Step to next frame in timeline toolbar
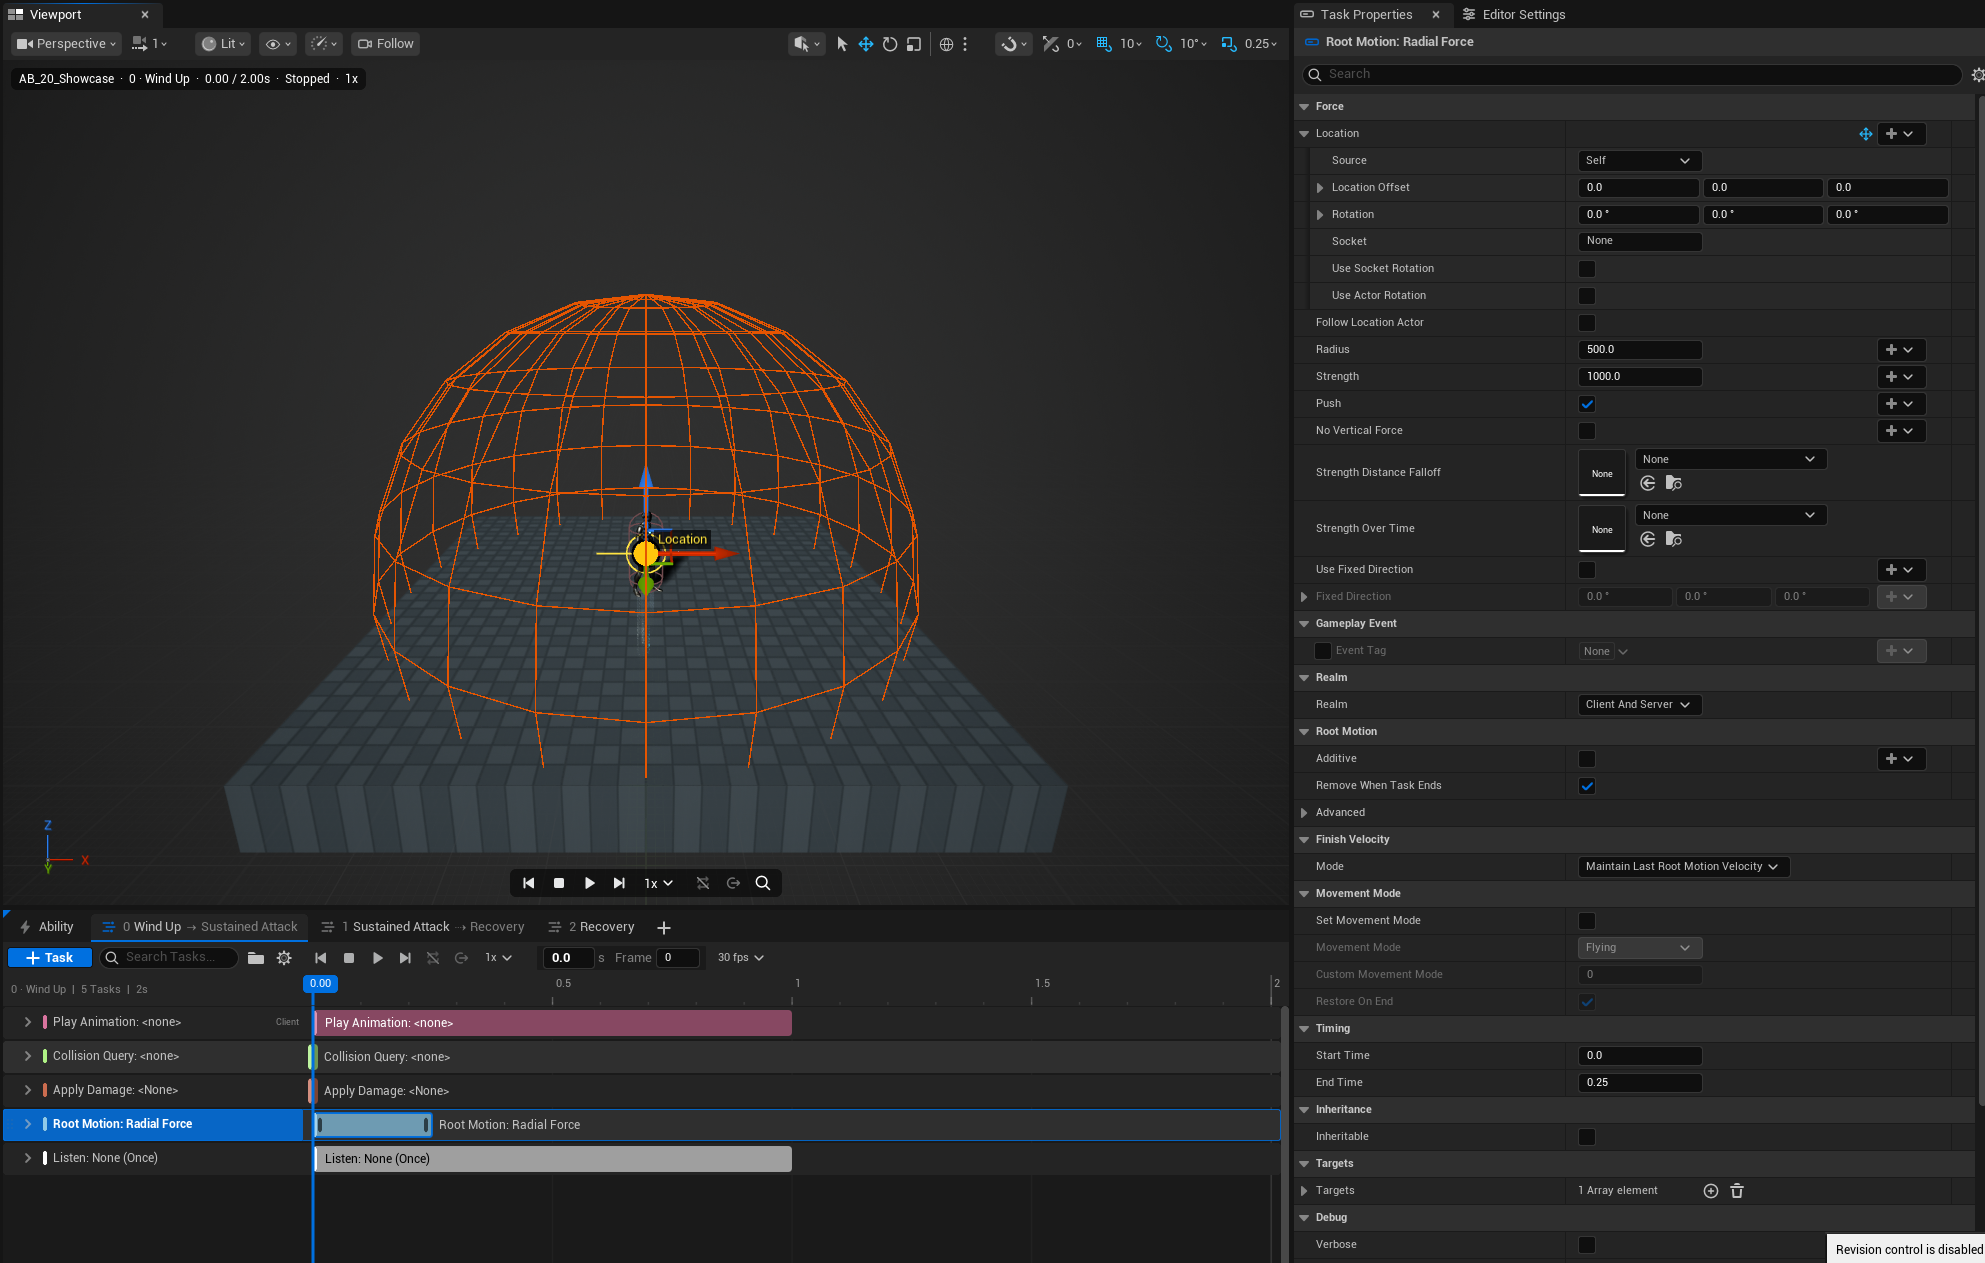1985x1263 pixels. click(x=405, y=958)
